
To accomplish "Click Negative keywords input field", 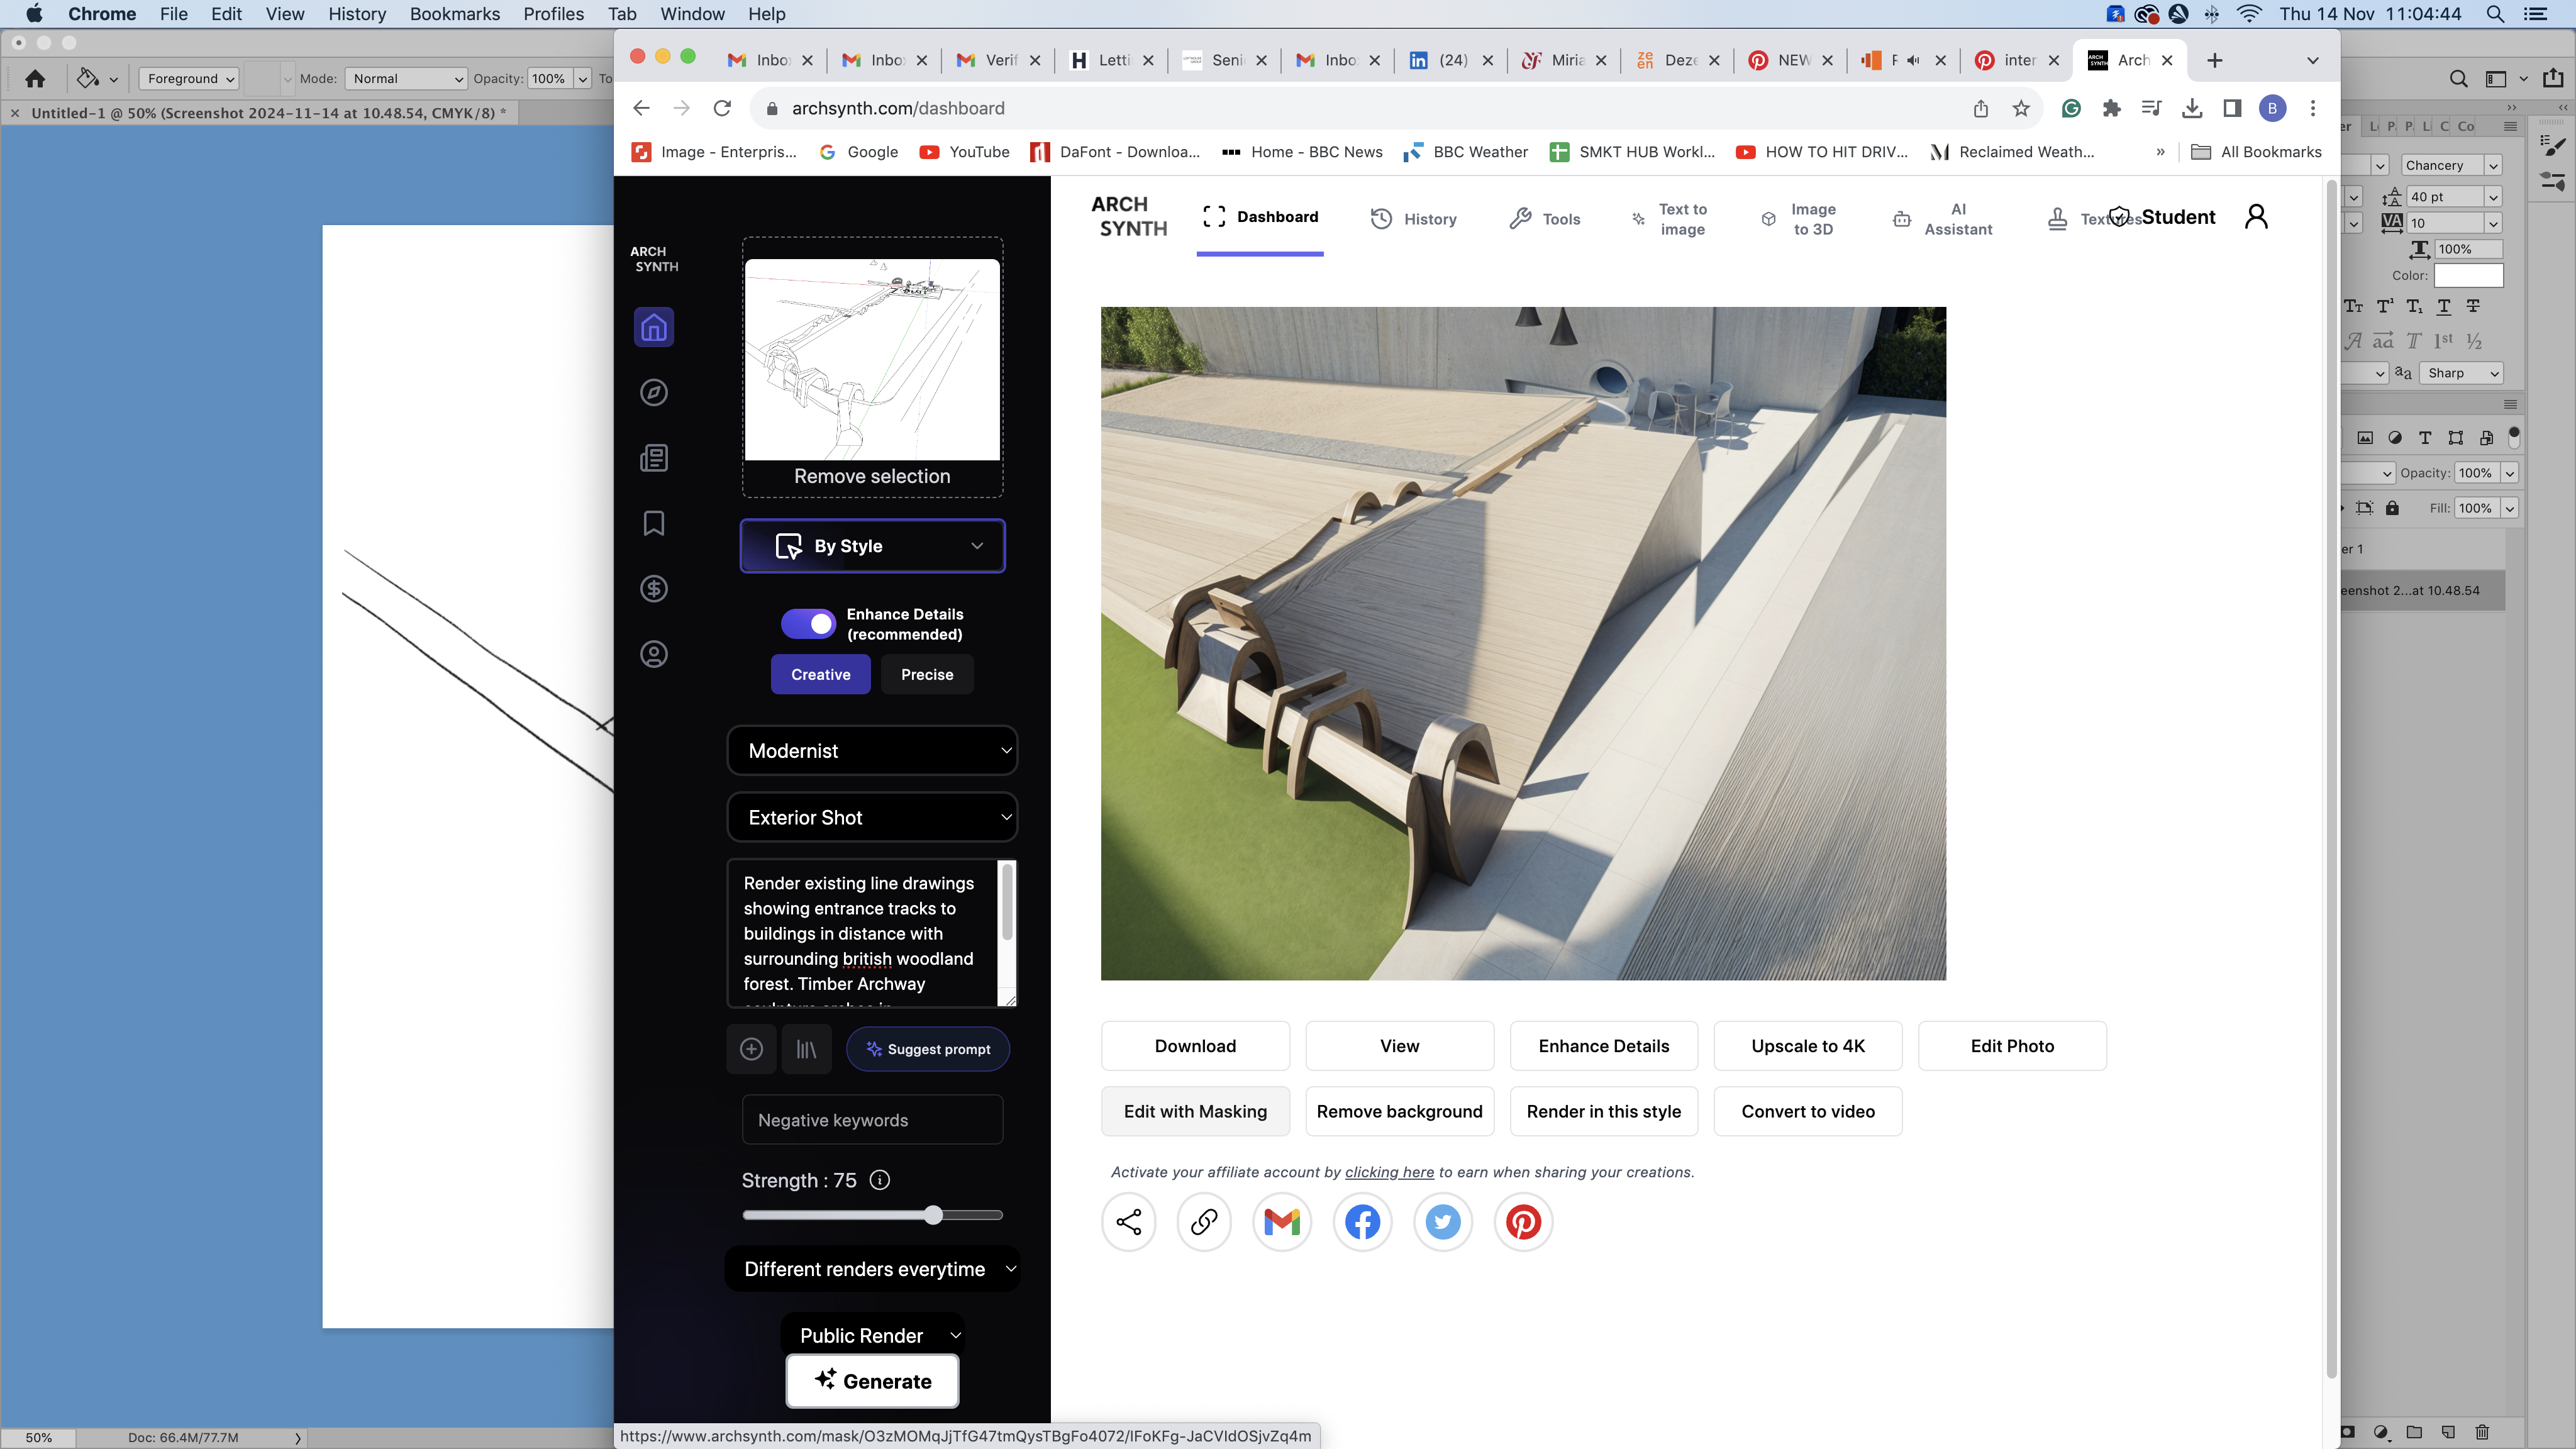I will (872, 1120).
